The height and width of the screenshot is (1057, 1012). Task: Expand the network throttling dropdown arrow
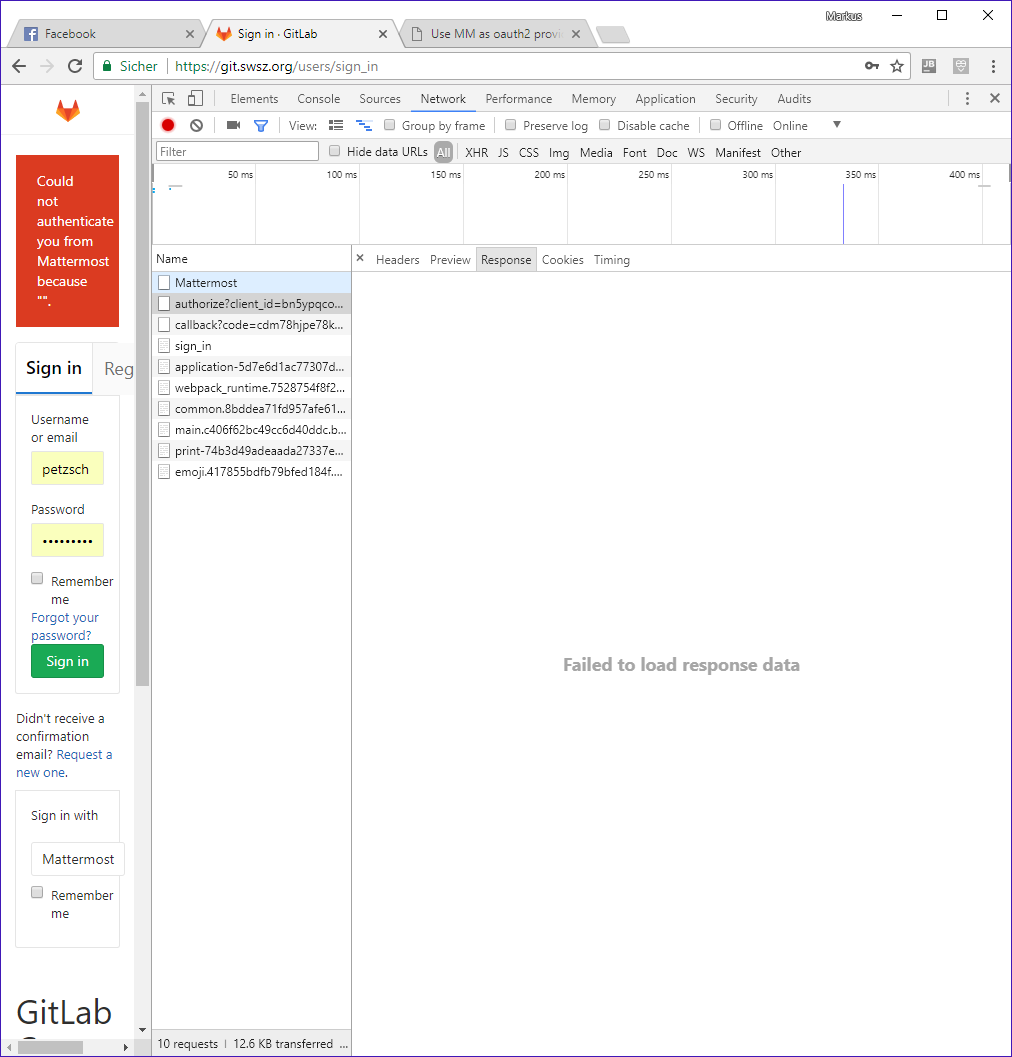pos(837,125)
